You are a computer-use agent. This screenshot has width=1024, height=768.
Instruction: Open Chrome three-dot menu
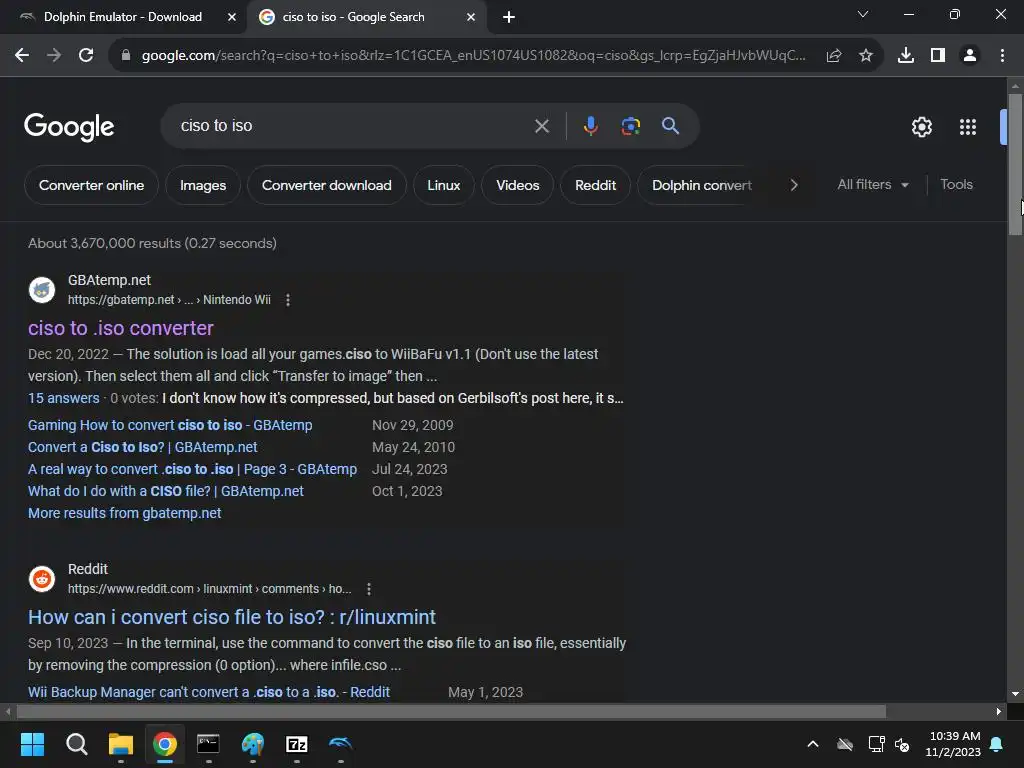(x=1002, y=56)
